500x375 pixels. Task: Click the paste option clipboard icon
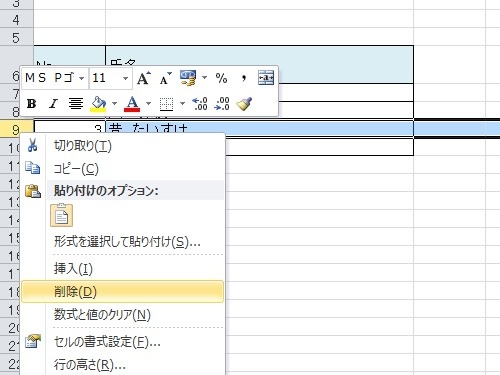pos(61,215)
